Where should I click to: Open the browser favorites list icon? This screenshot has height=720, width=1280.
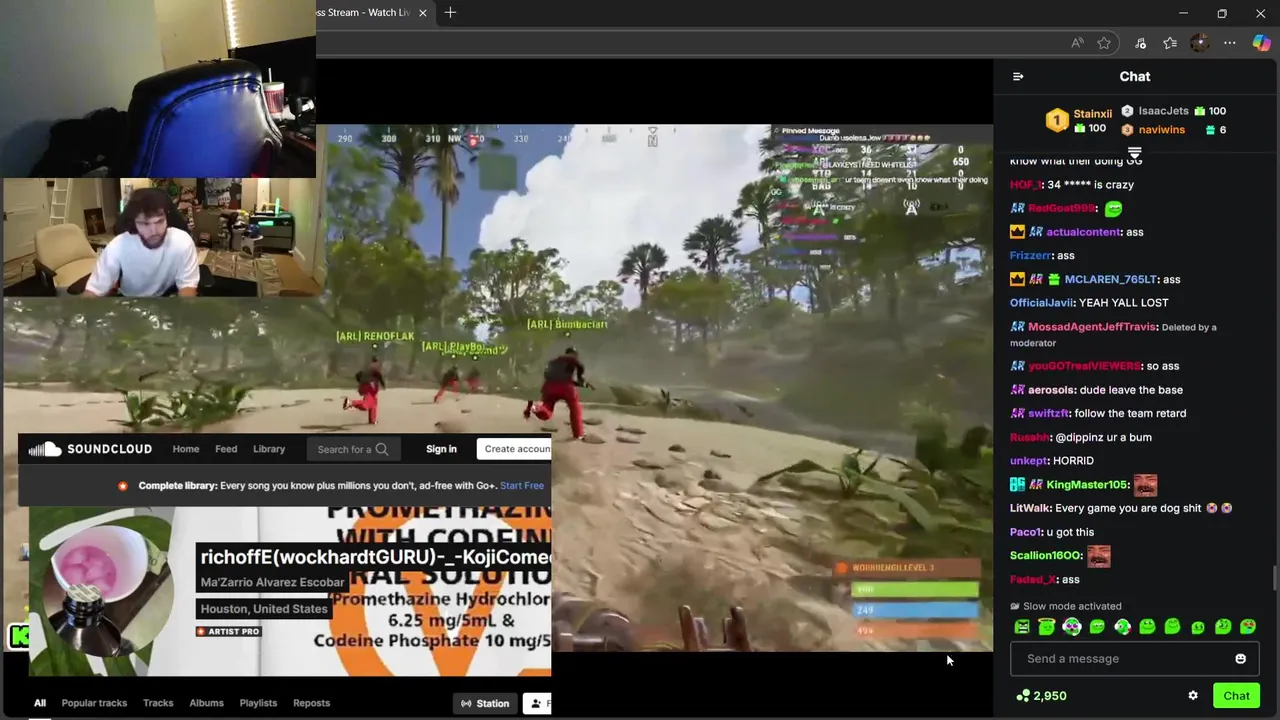tap(1170, 43)
